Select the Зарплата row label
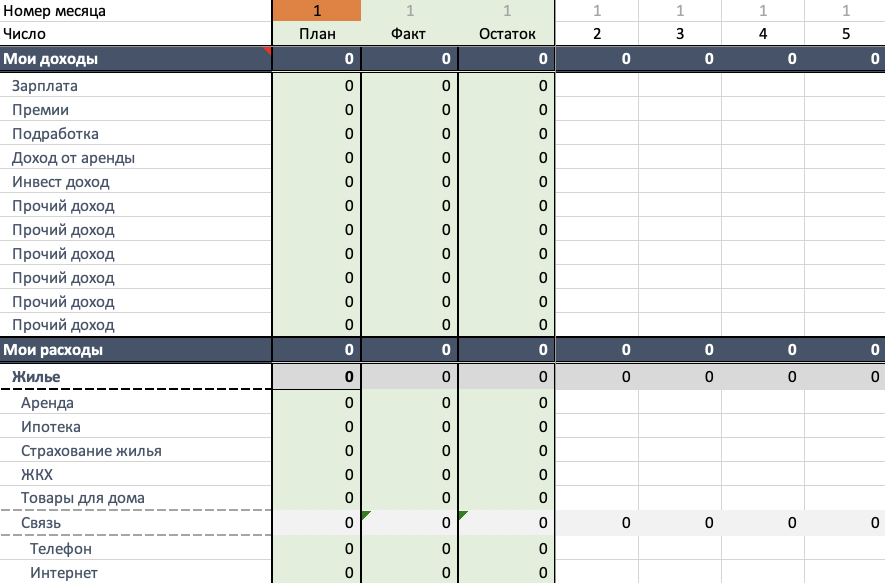The width and height of the screenshot is (885, 583). coord(45,86)
